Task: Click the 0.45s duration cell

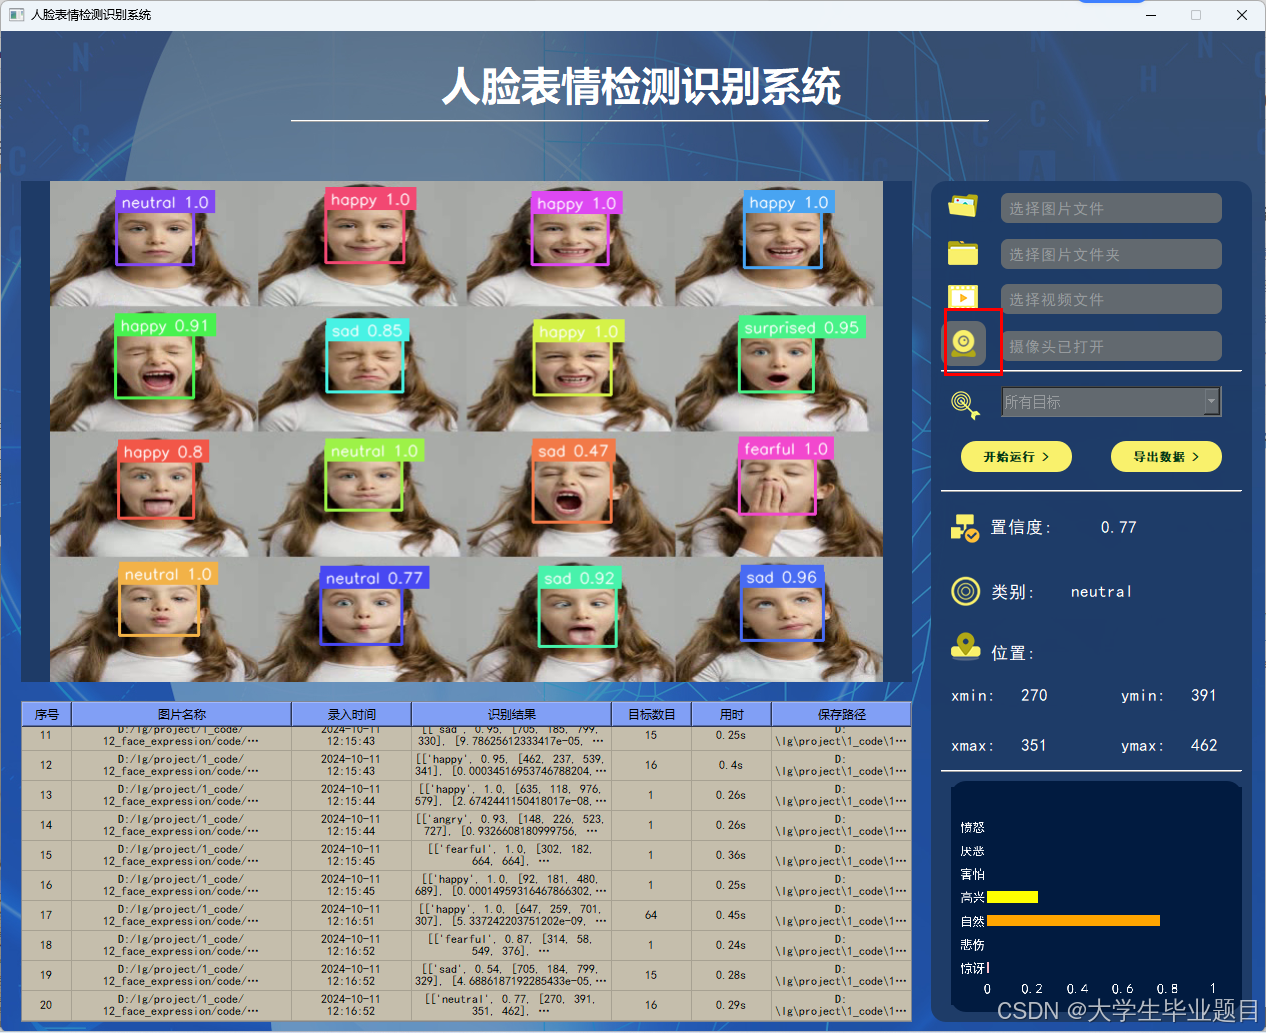Action: click(x=731, y=915)
